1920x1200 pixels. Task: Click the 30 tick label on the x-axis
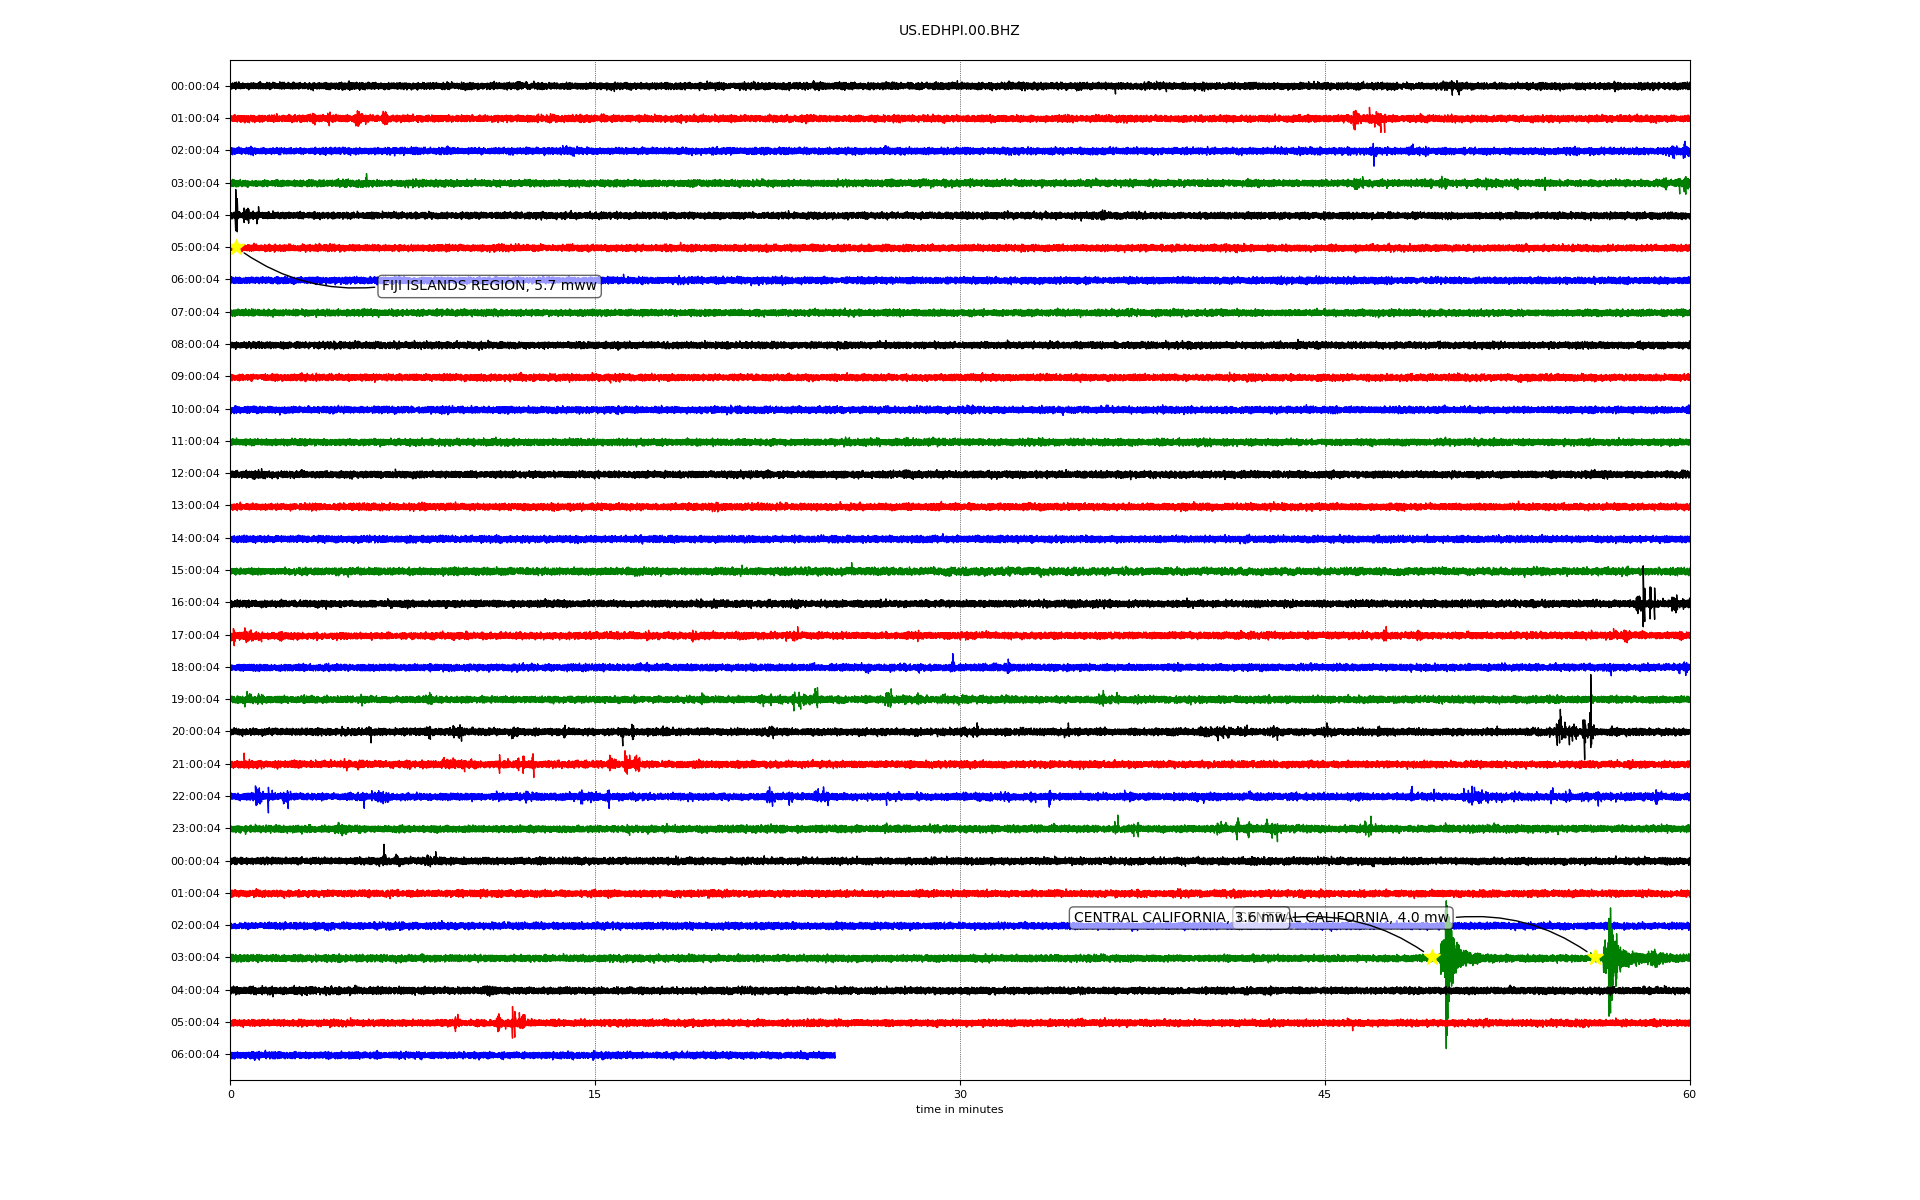click(959, 1094)
